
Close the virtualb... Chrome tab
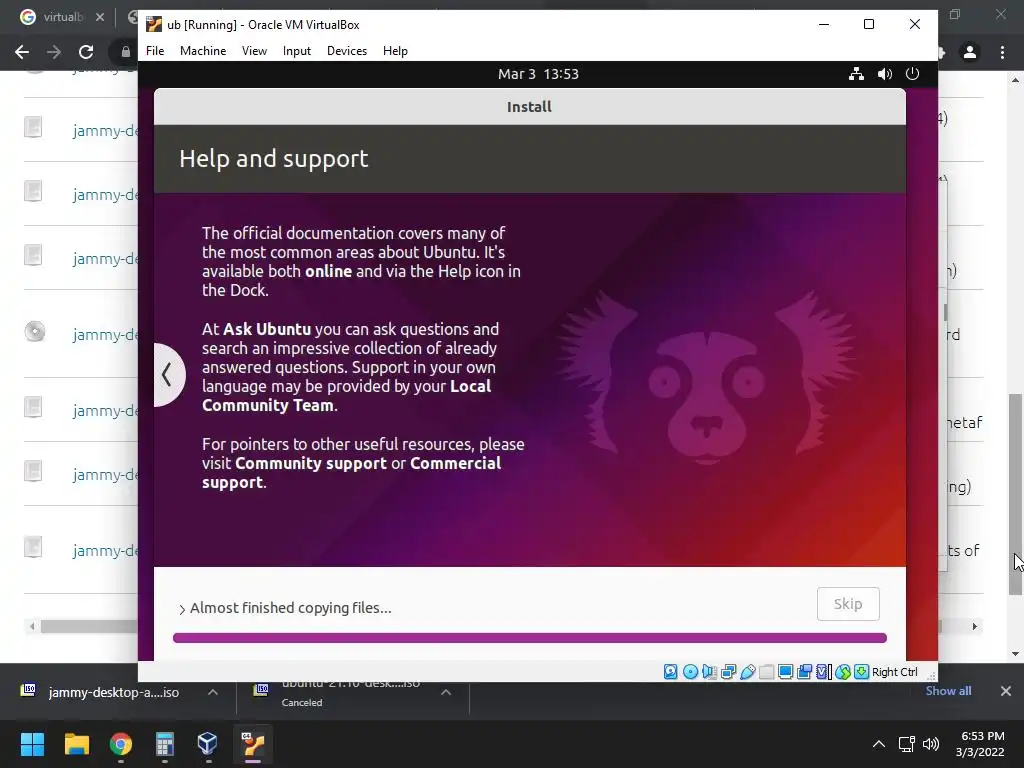tap(100, 17)
